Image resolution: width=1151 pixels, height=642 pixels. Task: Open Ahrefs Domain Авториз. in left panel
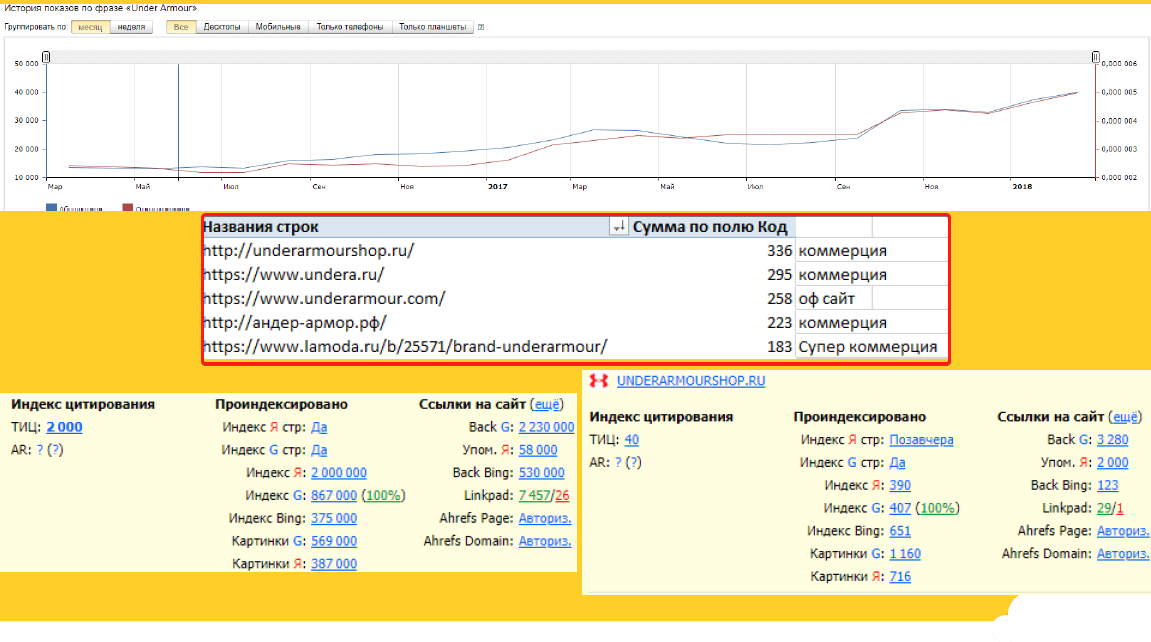point(545,541)
